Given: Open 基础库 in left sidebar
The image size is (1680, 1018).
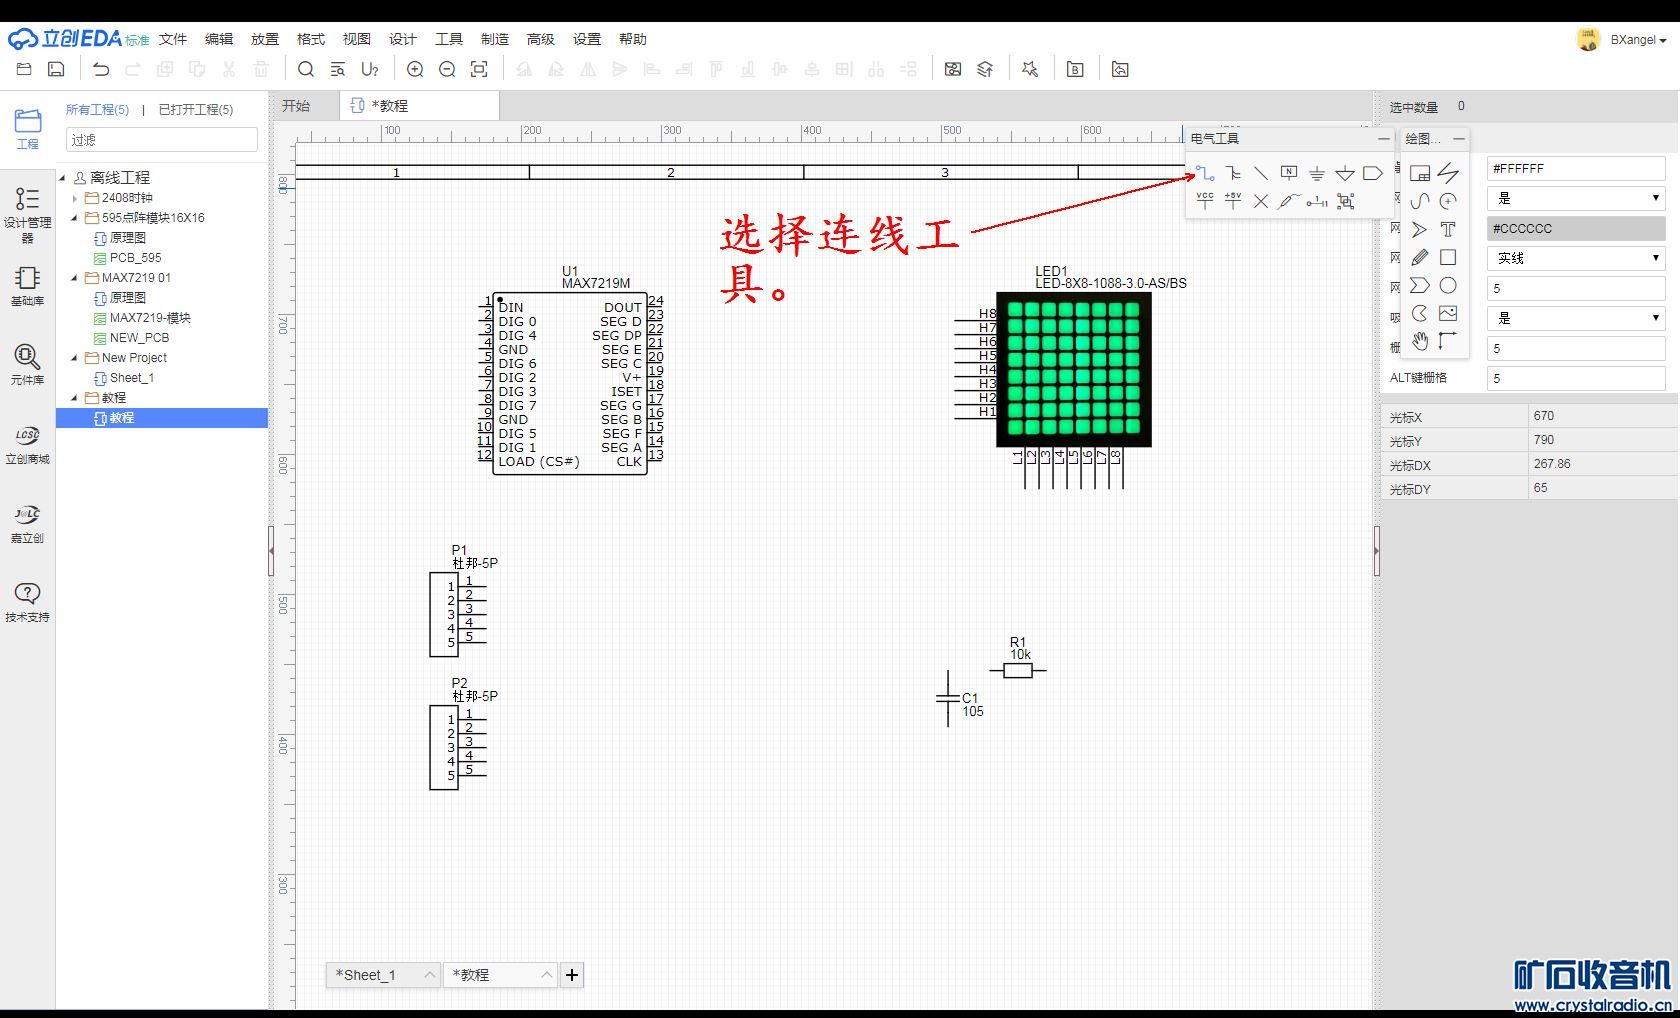Looking at the screenshot, I should (27, 285).
